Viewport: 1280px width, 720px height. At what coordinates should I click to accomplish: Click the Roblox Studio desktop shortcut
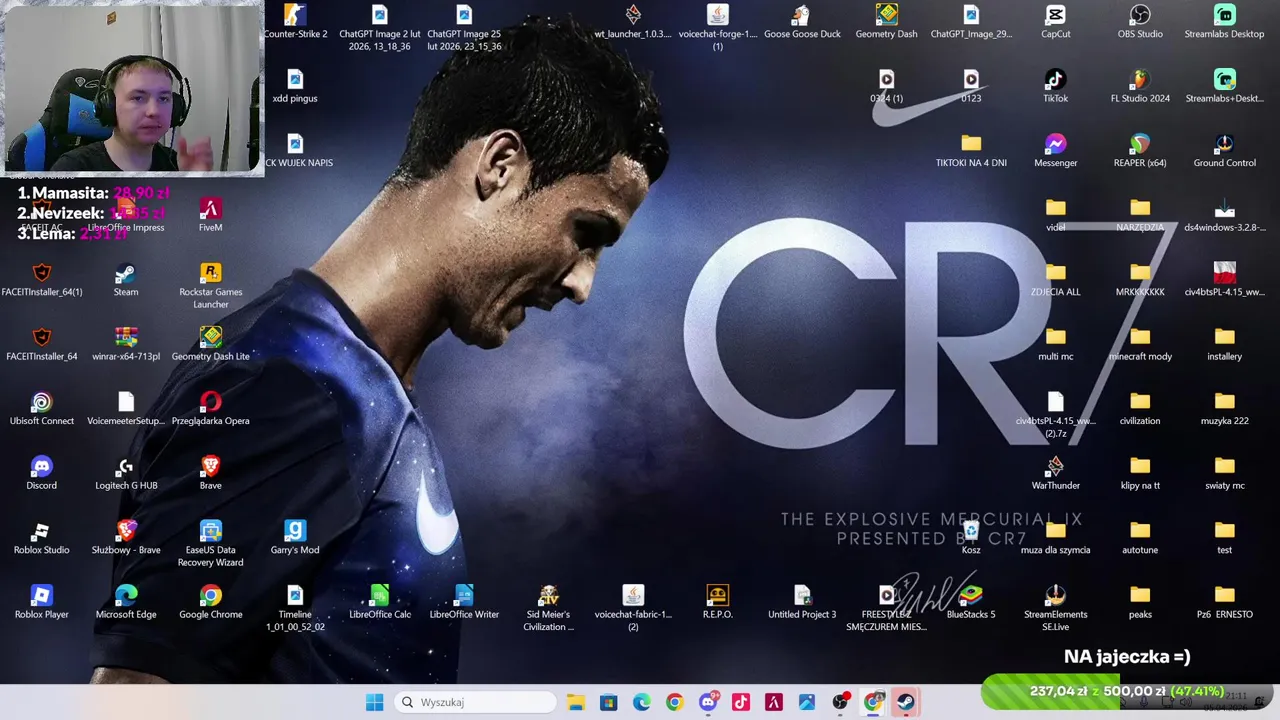(x=42, y=537)
